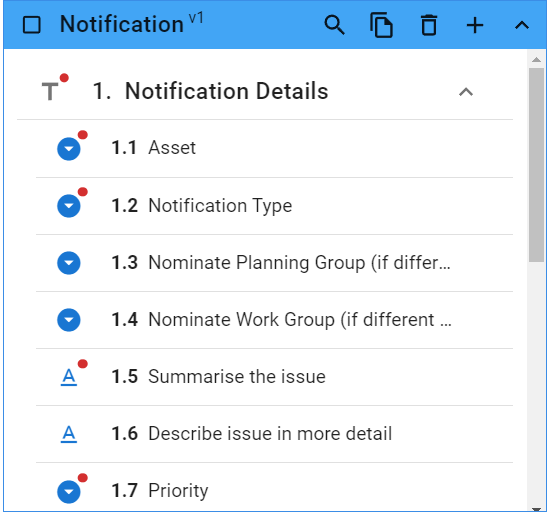
Task: Click dropdown icon for 1.2 Notification Type
Action: (69, 206)
